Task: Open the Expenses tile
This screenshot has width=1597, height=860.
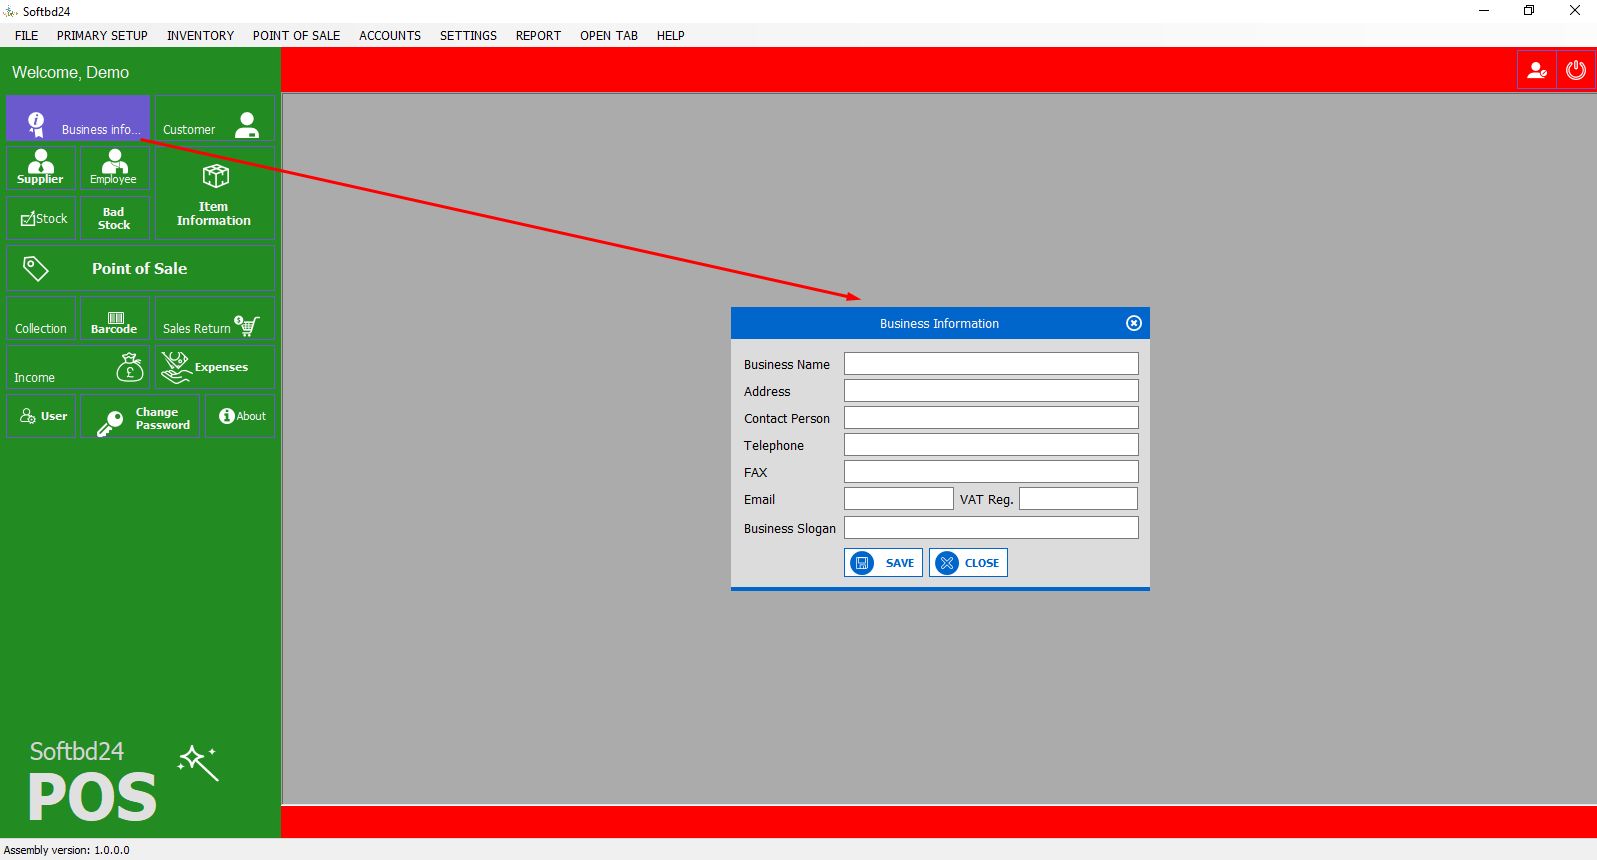Action: click(x=214, y=367)
